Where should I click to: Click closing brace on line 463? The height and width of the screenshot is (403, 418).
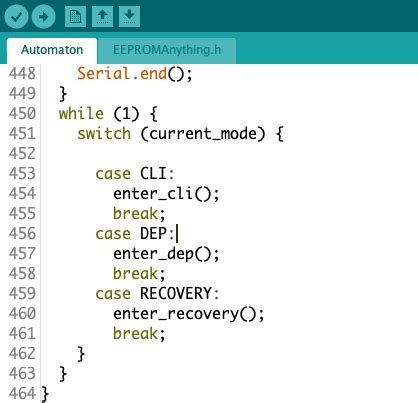(x=63, y=374)
